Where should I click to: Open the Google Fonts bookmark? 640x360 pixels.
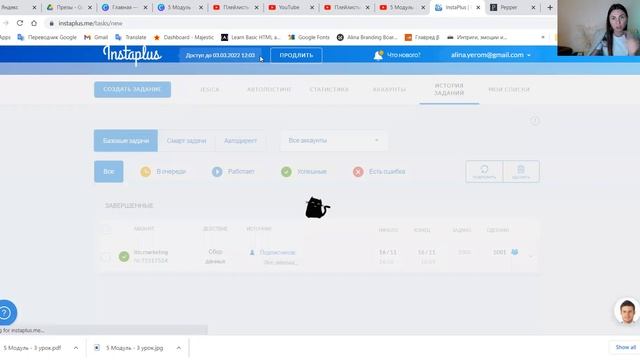(309, 37)
